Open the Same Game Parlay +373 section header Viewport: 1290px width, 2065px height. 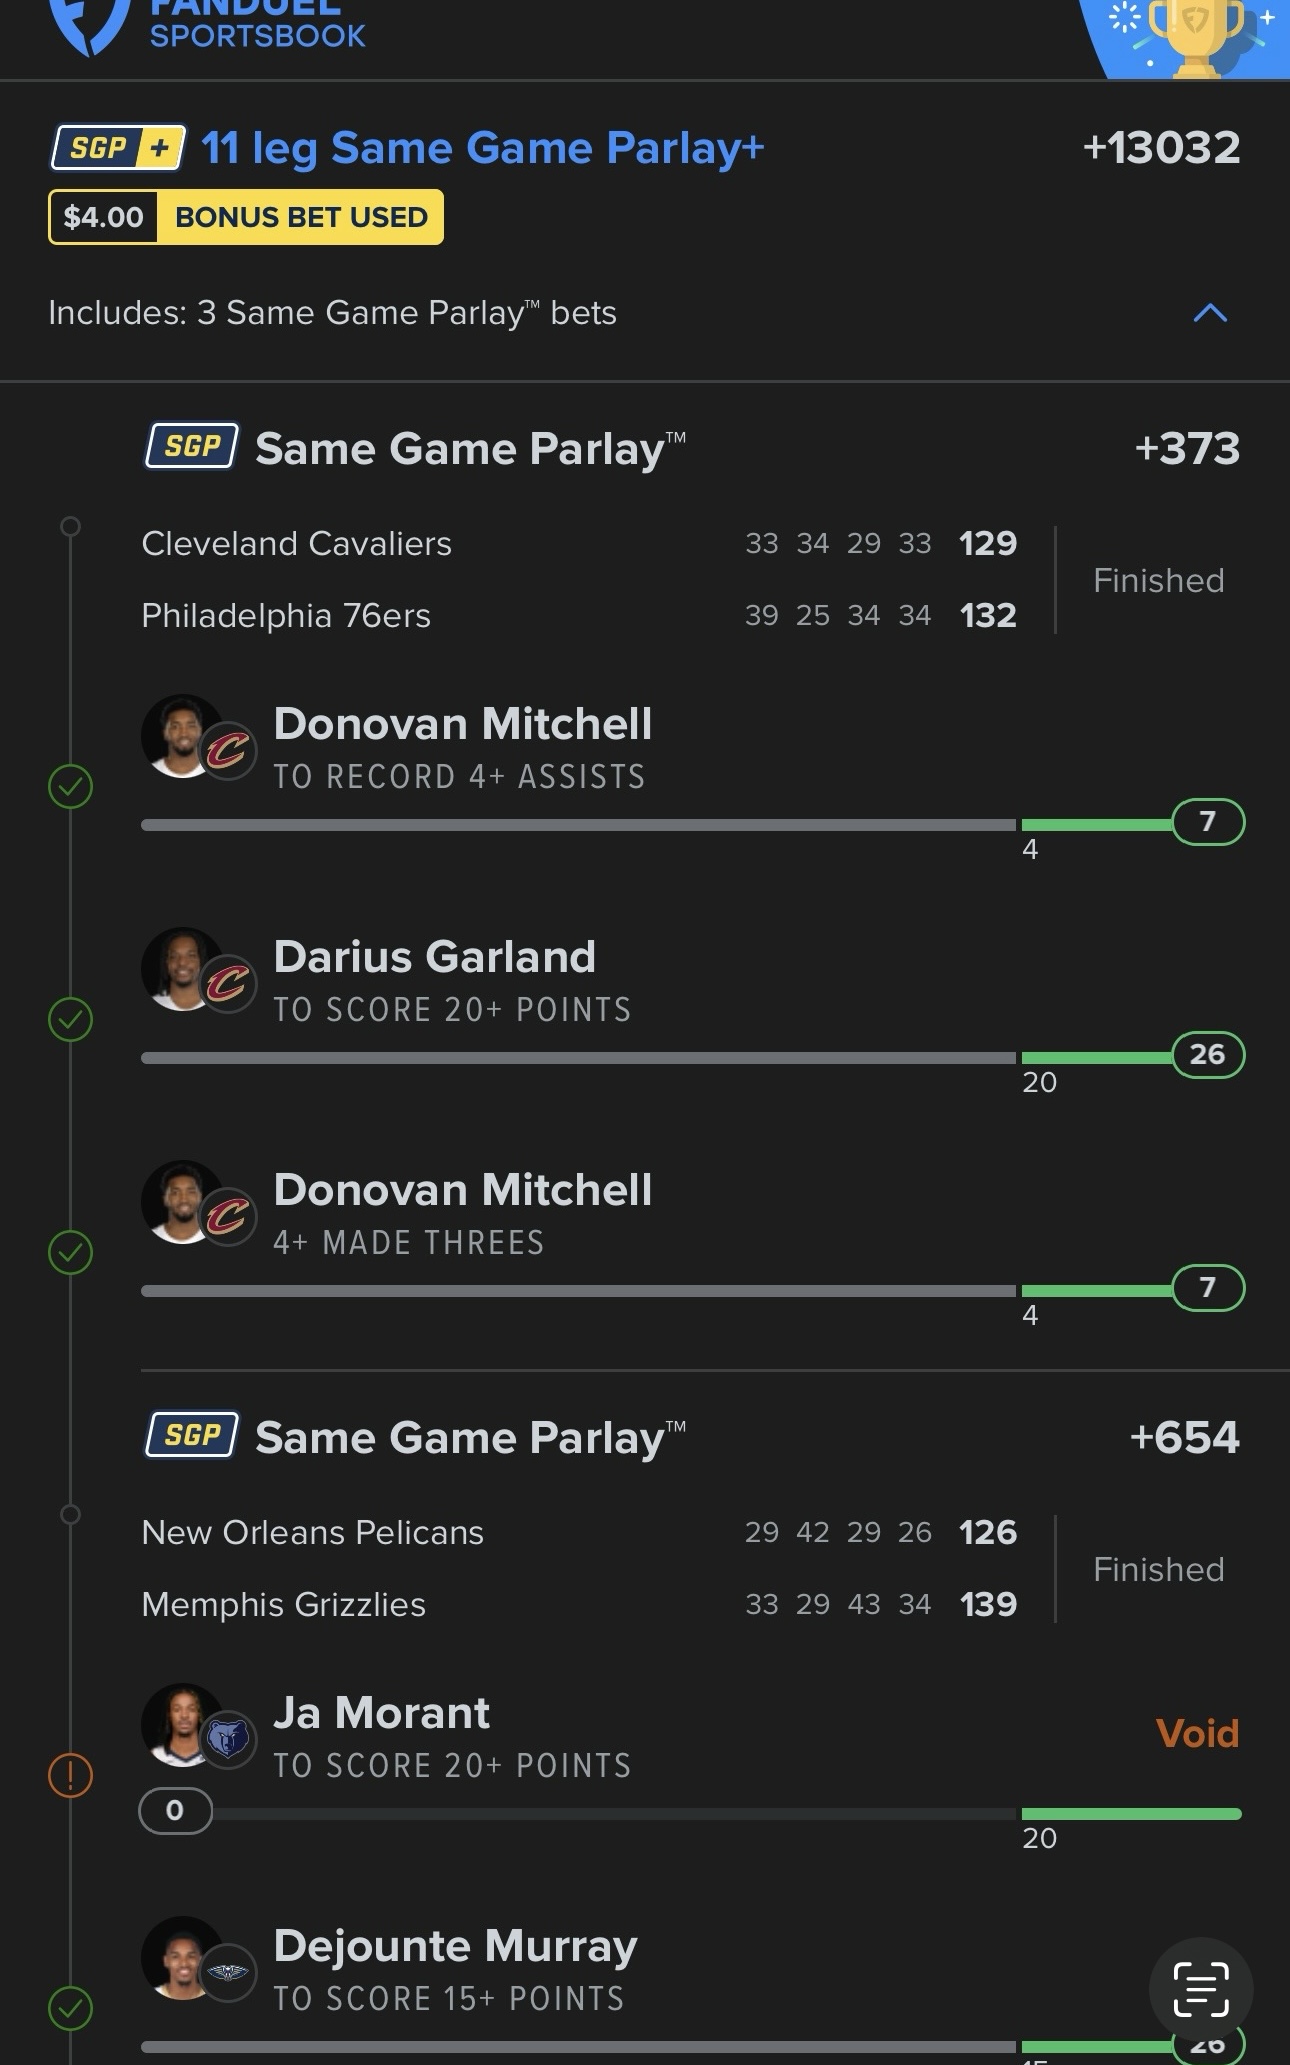pyautogui.click(x=691, y=447)
